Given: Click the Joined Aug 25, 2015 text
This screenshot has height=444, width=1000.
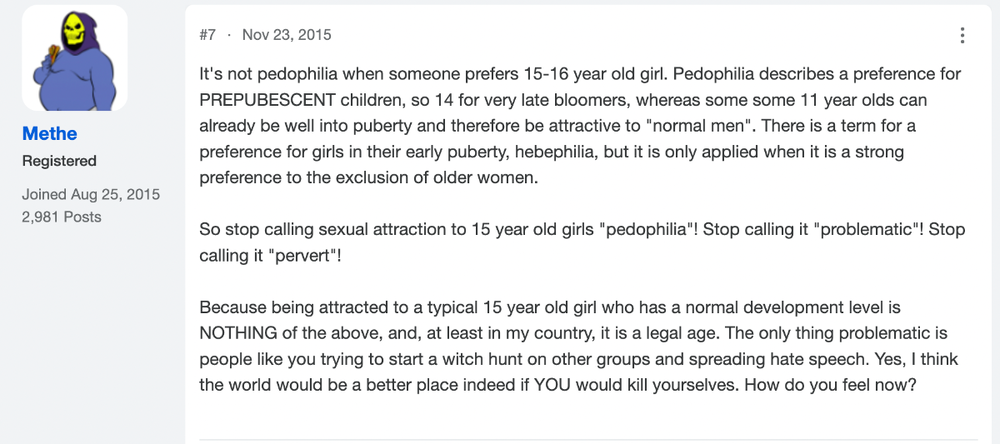Looking at the screenshot, I should (x=91, y=194).
